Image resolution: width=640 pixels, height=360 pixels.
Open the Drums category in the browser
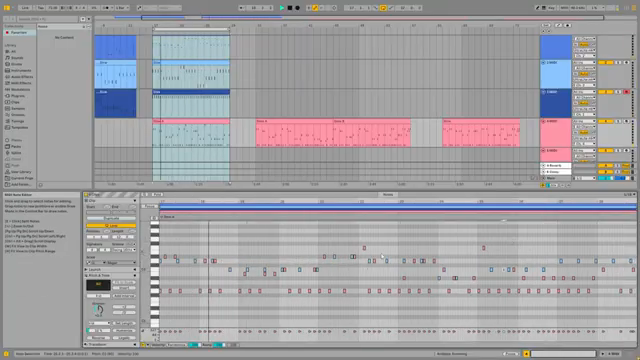click(x=17, y=64)
